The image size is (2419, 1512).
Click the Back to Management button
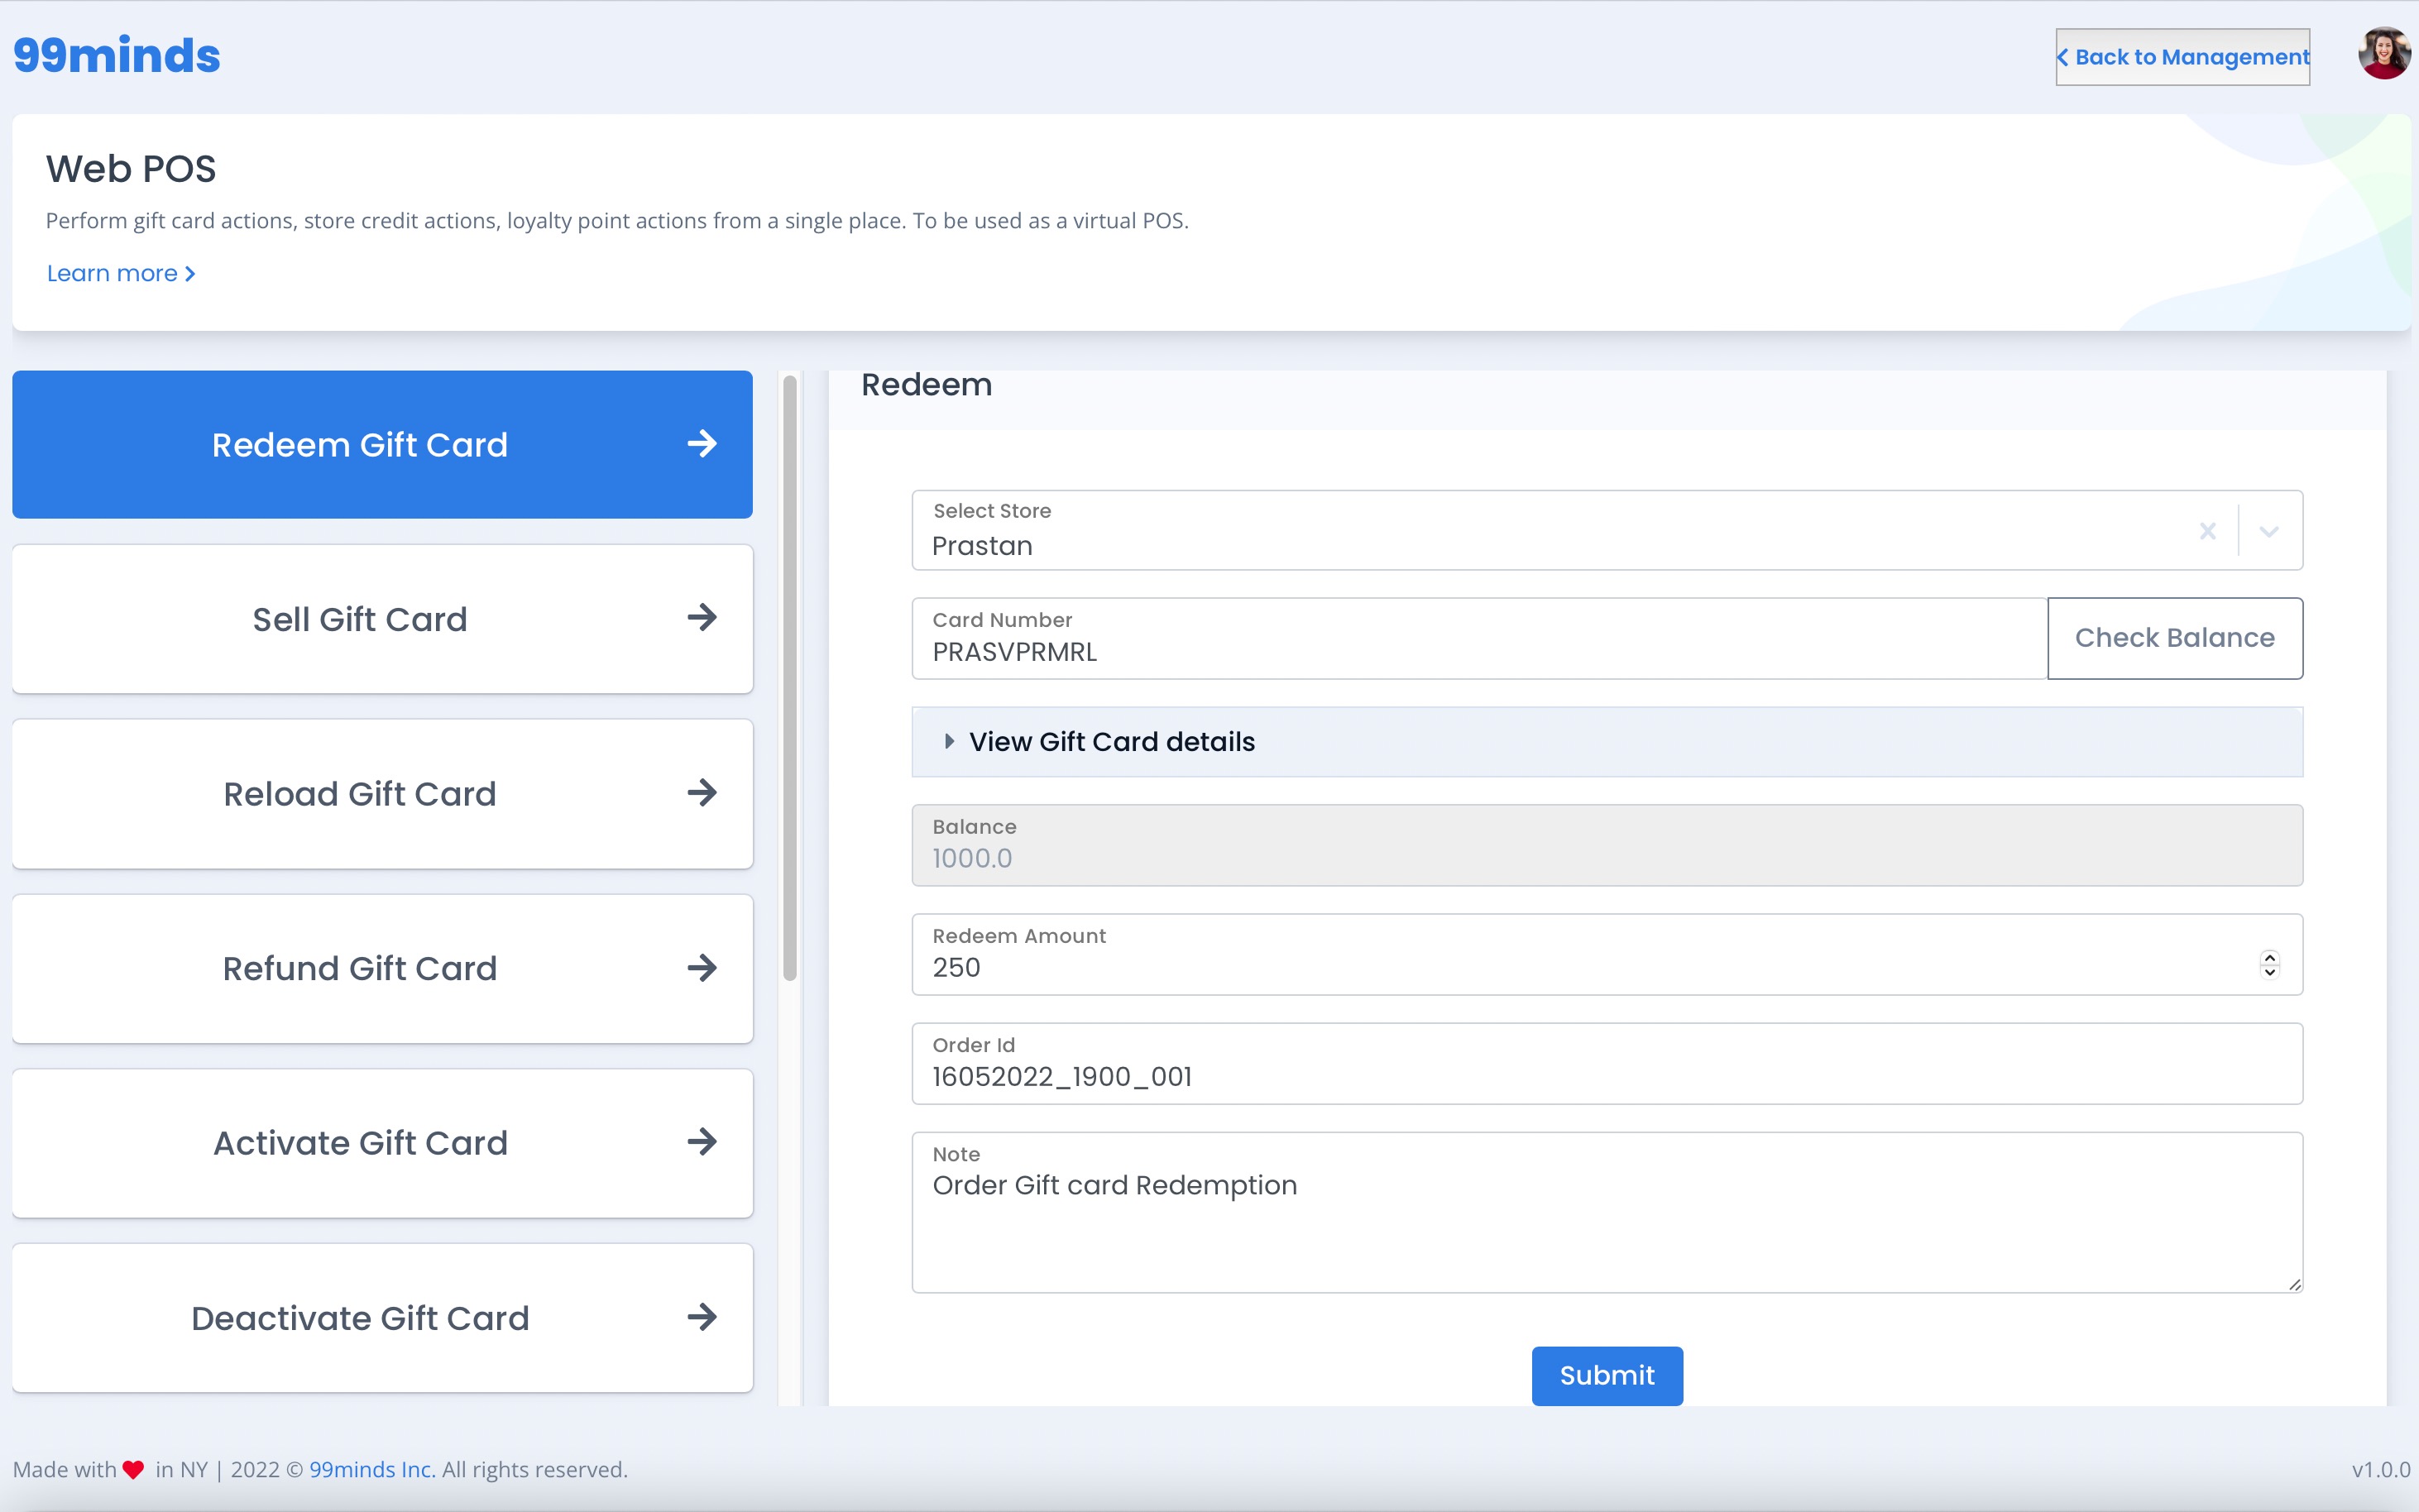coord(2182,57)
